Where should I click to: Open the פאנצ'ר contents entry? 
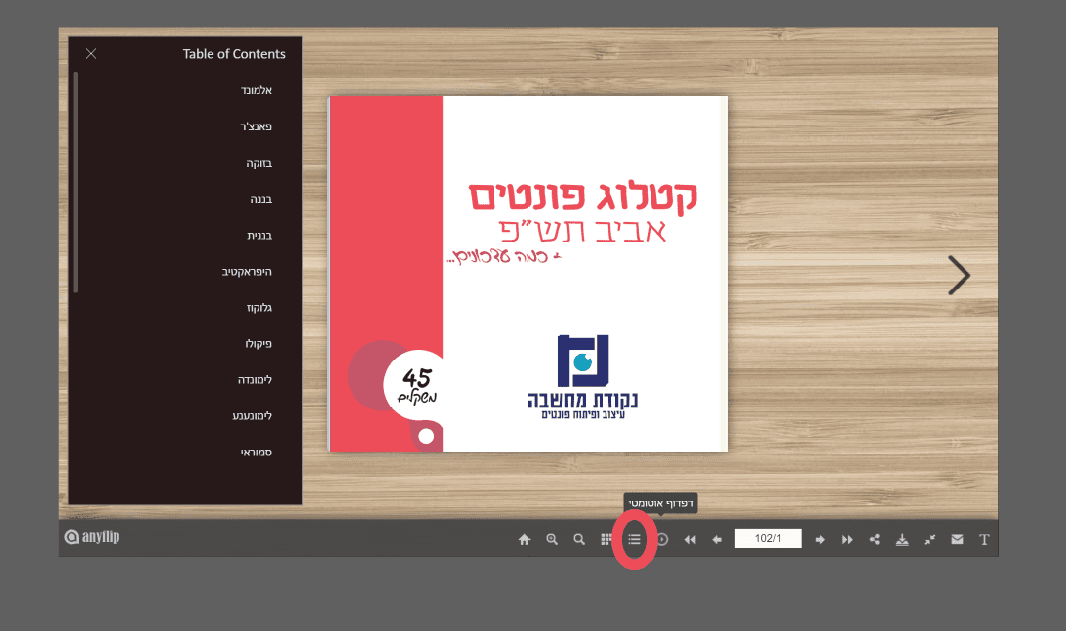pyautogui.click(x=256, y=126)
